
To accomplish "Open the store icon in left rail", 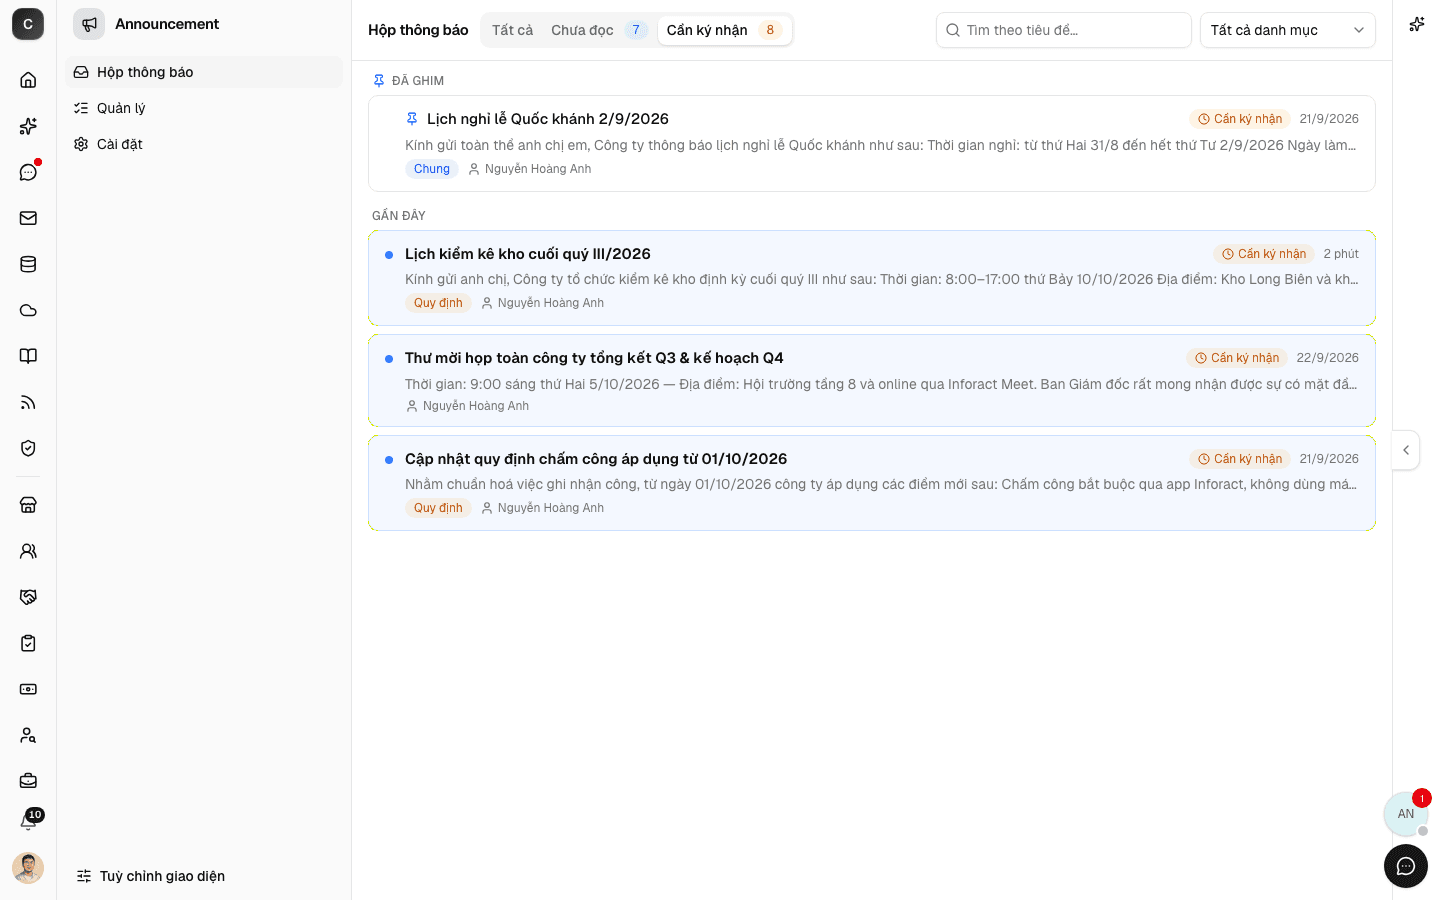I will pyautogui.click(x=28, y=505).
